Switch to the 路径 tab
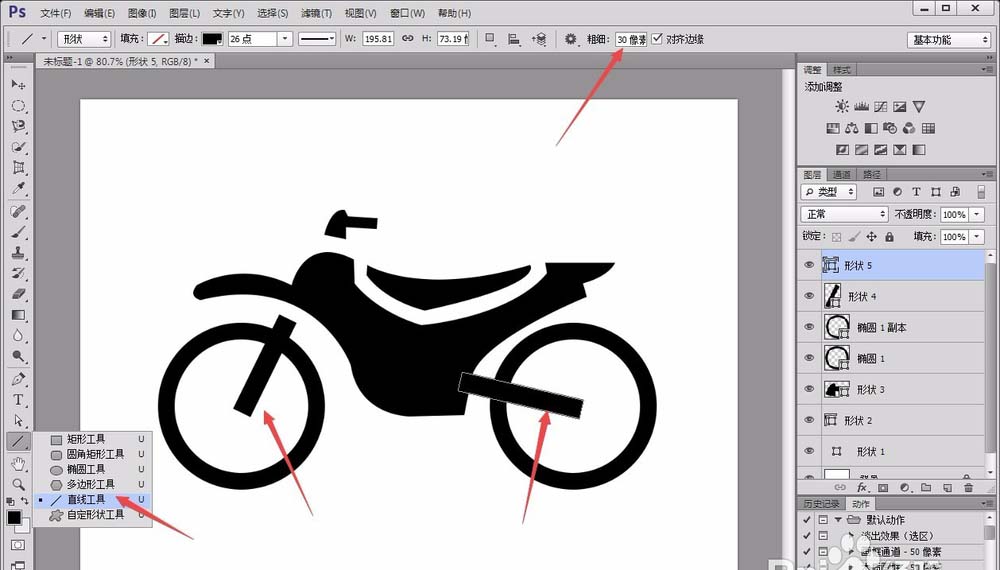The image size is (1000, 570). click(x=871, y=174)
